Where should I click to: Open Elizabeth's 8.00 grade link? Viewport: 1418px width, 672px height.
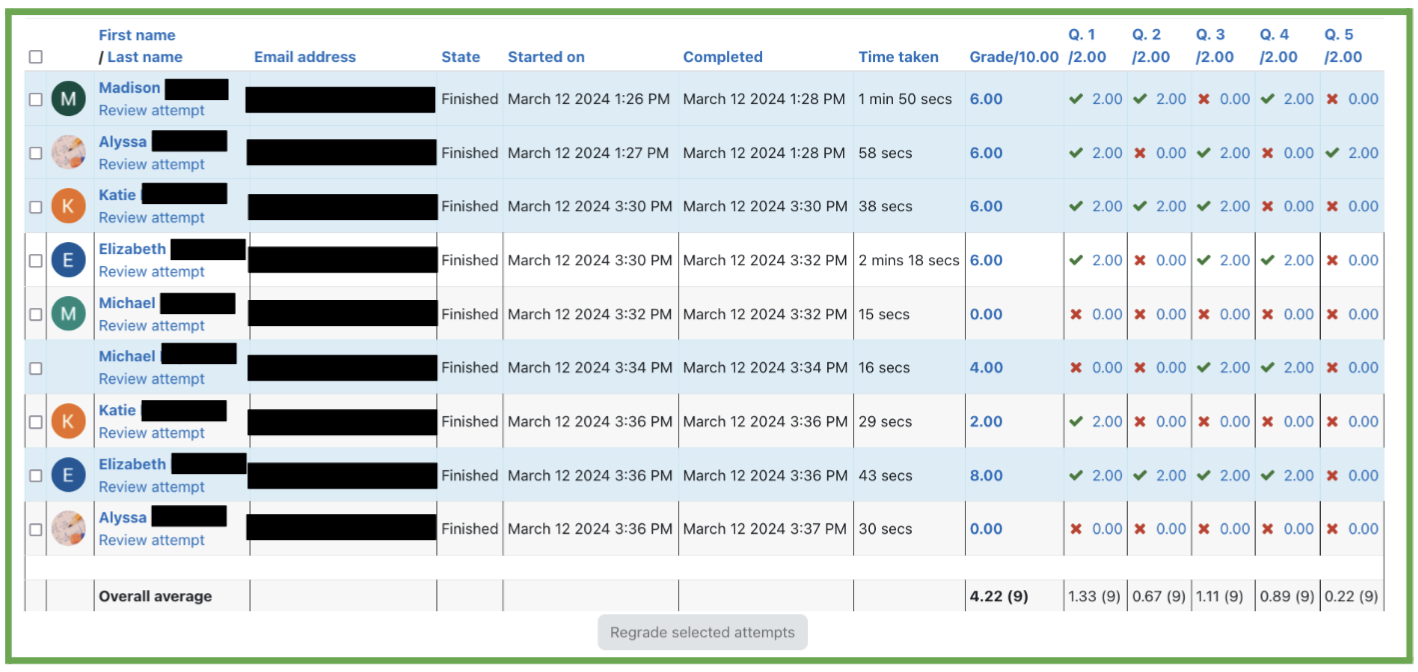(985, 476)
